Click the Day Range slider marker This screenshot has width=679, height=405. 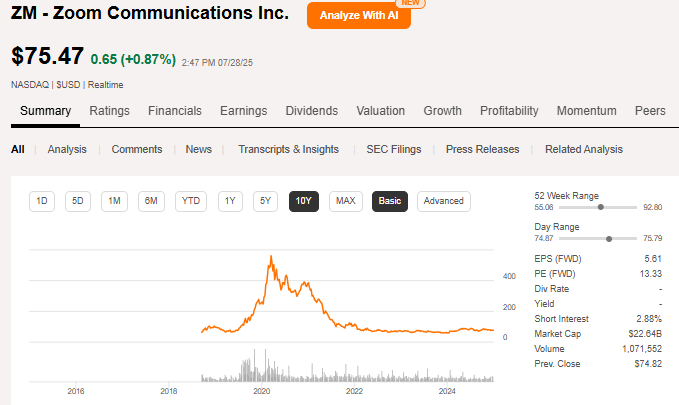[610, 239]
